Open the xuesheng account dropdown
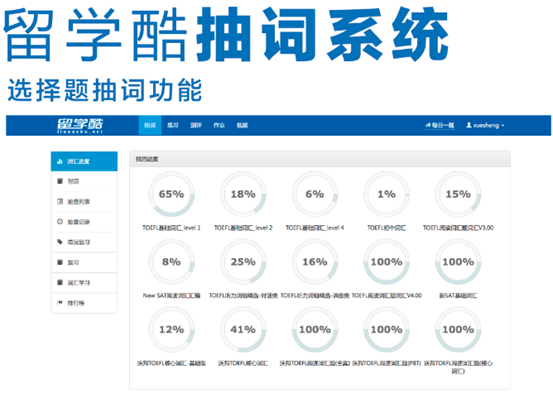The width and height of the screenshot is (553, 394). coord(485,125)
